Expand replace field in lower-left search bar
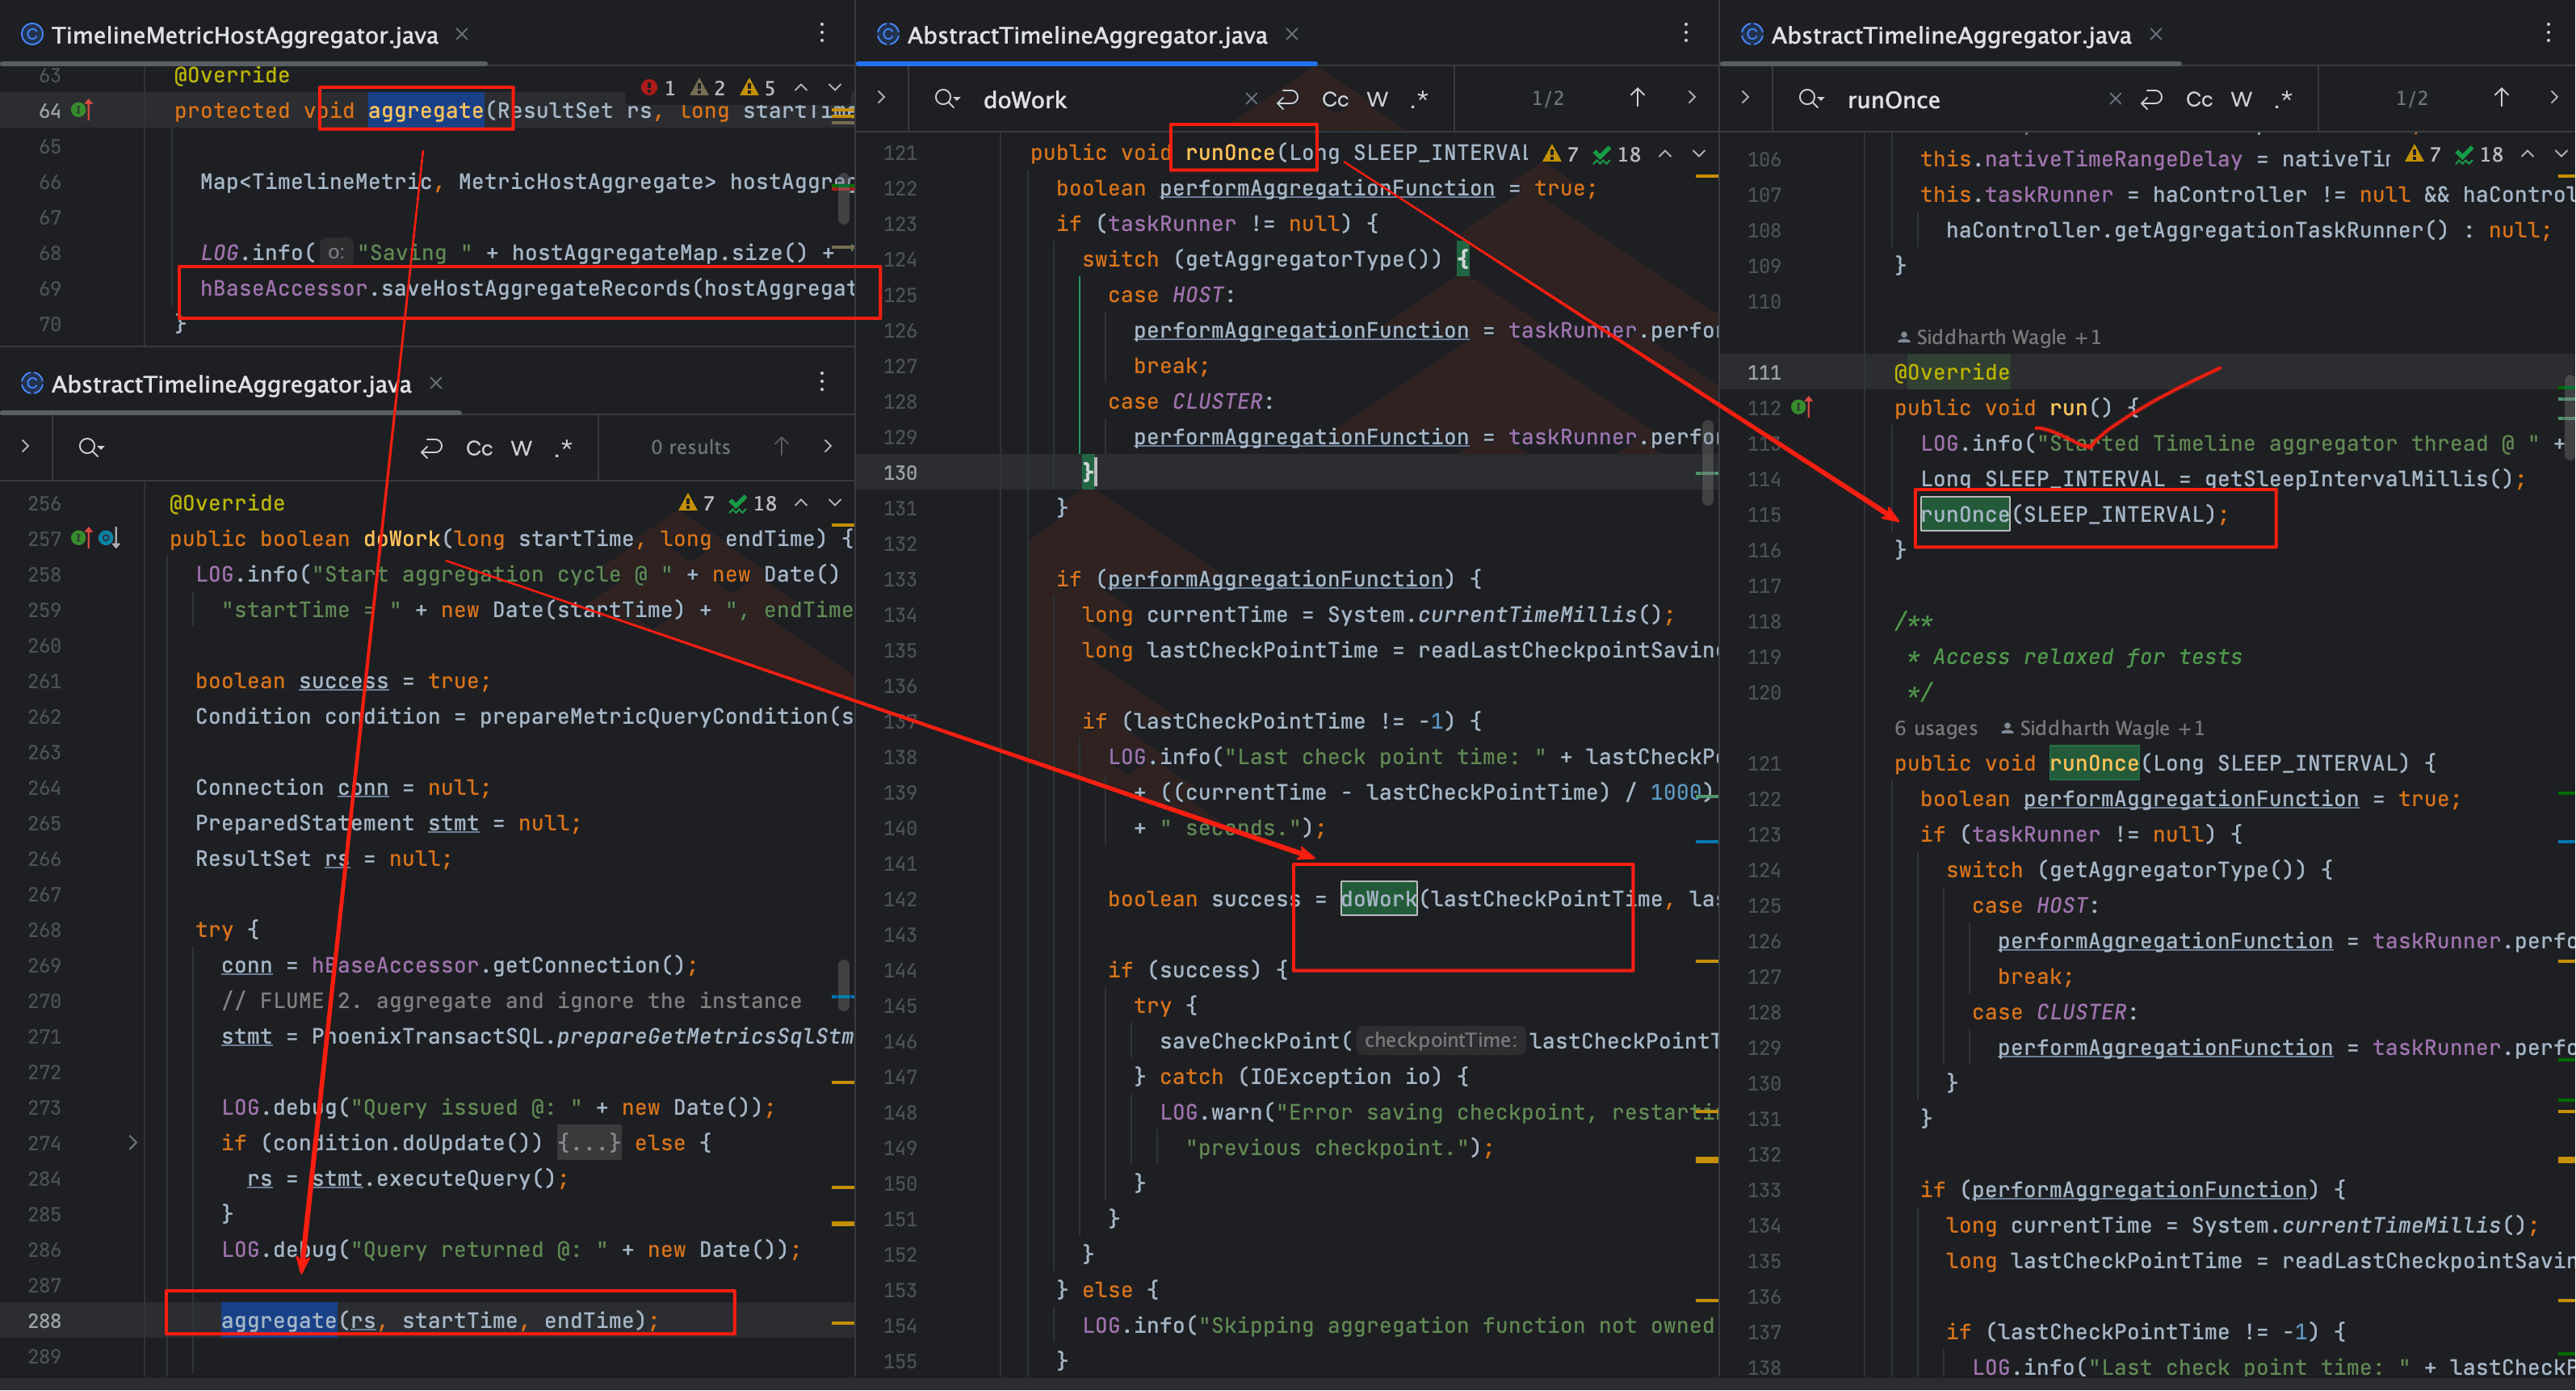 (25, 446)
